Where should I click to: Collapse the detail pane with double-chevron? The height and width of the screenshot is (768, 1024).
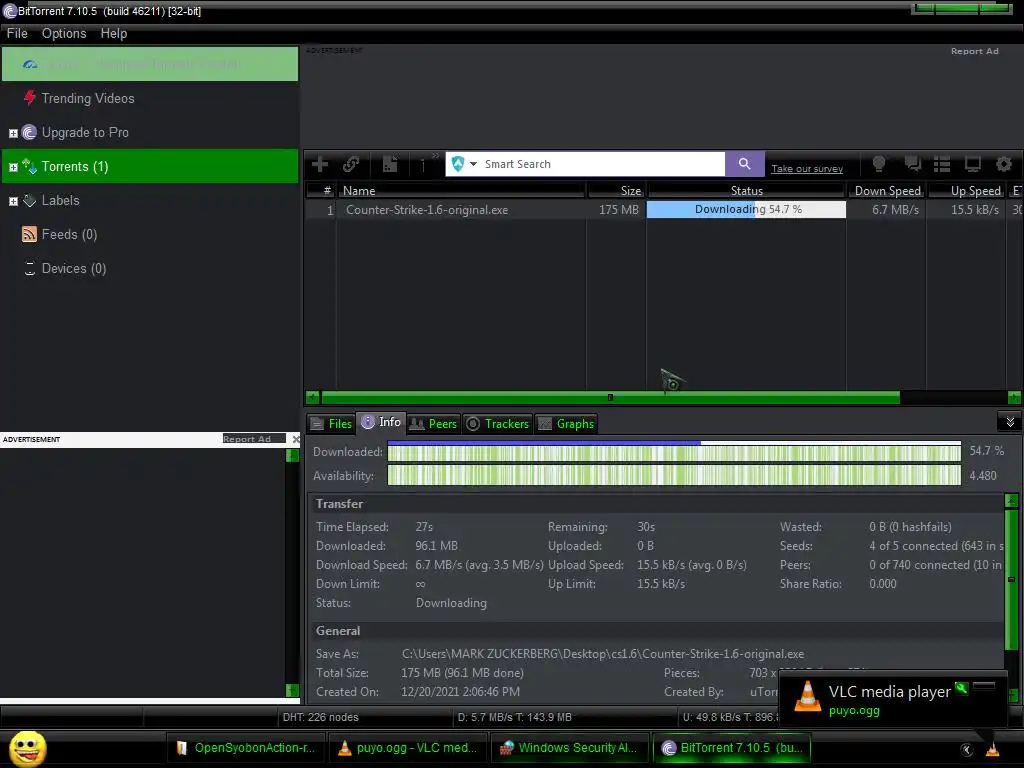(x=1010, y=422)
